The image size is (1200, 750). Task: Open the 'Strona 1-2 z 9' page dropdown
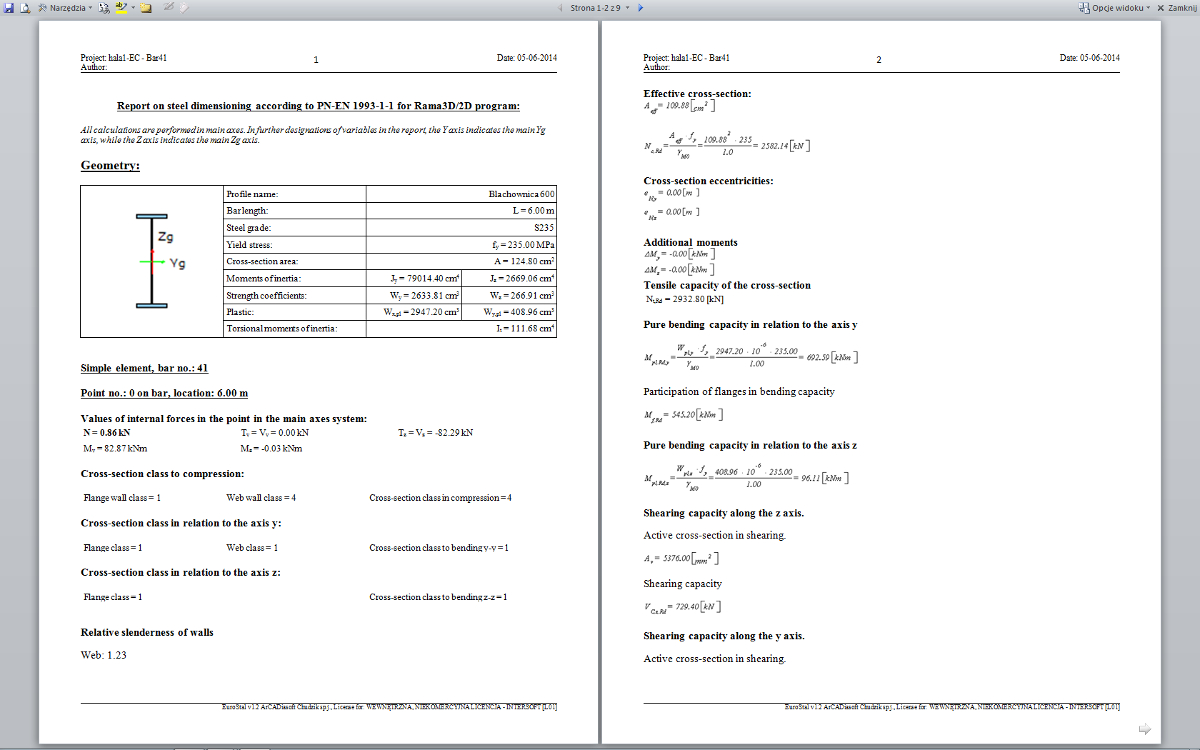pos(599,8)
